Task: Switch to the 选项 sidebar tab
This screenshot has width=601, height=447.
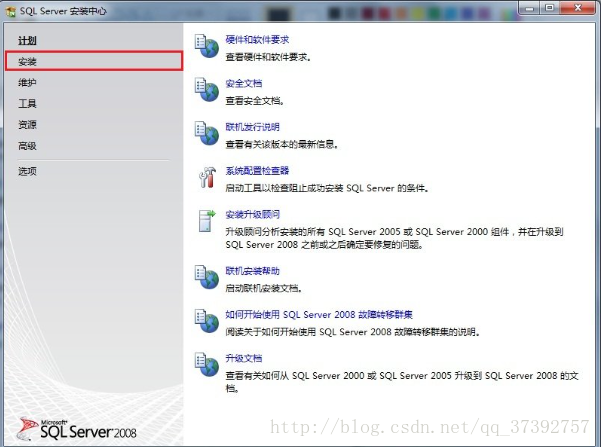Action: click(x=27, y=171)
